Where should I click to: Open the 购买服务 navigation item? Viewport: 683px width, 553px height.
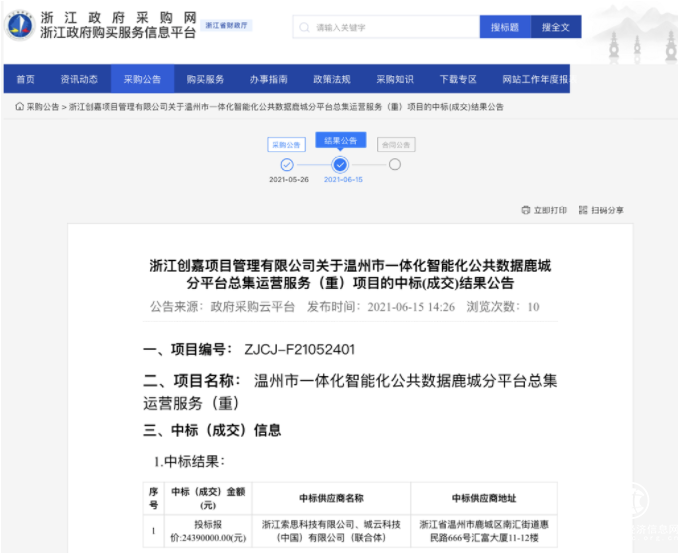click(206, 79)
